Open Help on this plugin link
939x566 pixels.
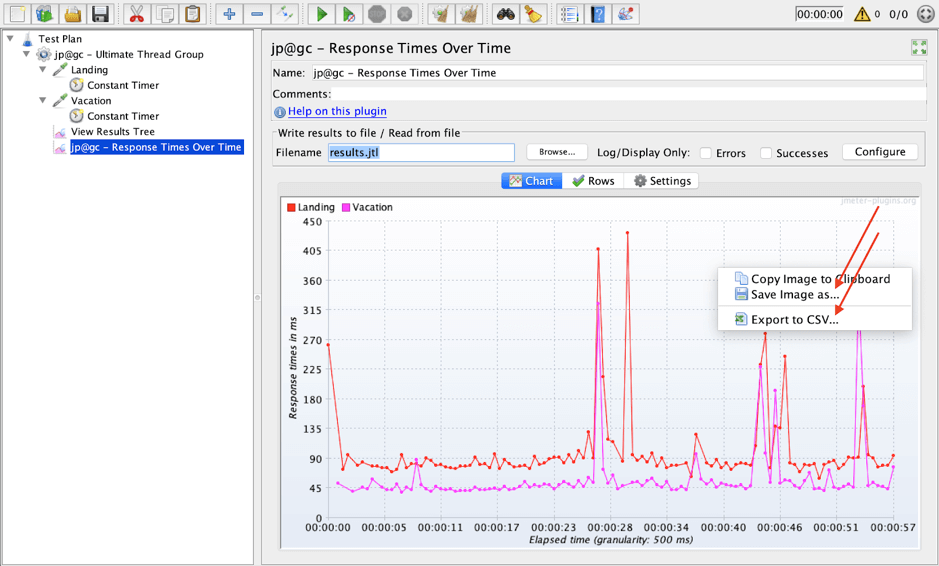(x=337, y=111)
